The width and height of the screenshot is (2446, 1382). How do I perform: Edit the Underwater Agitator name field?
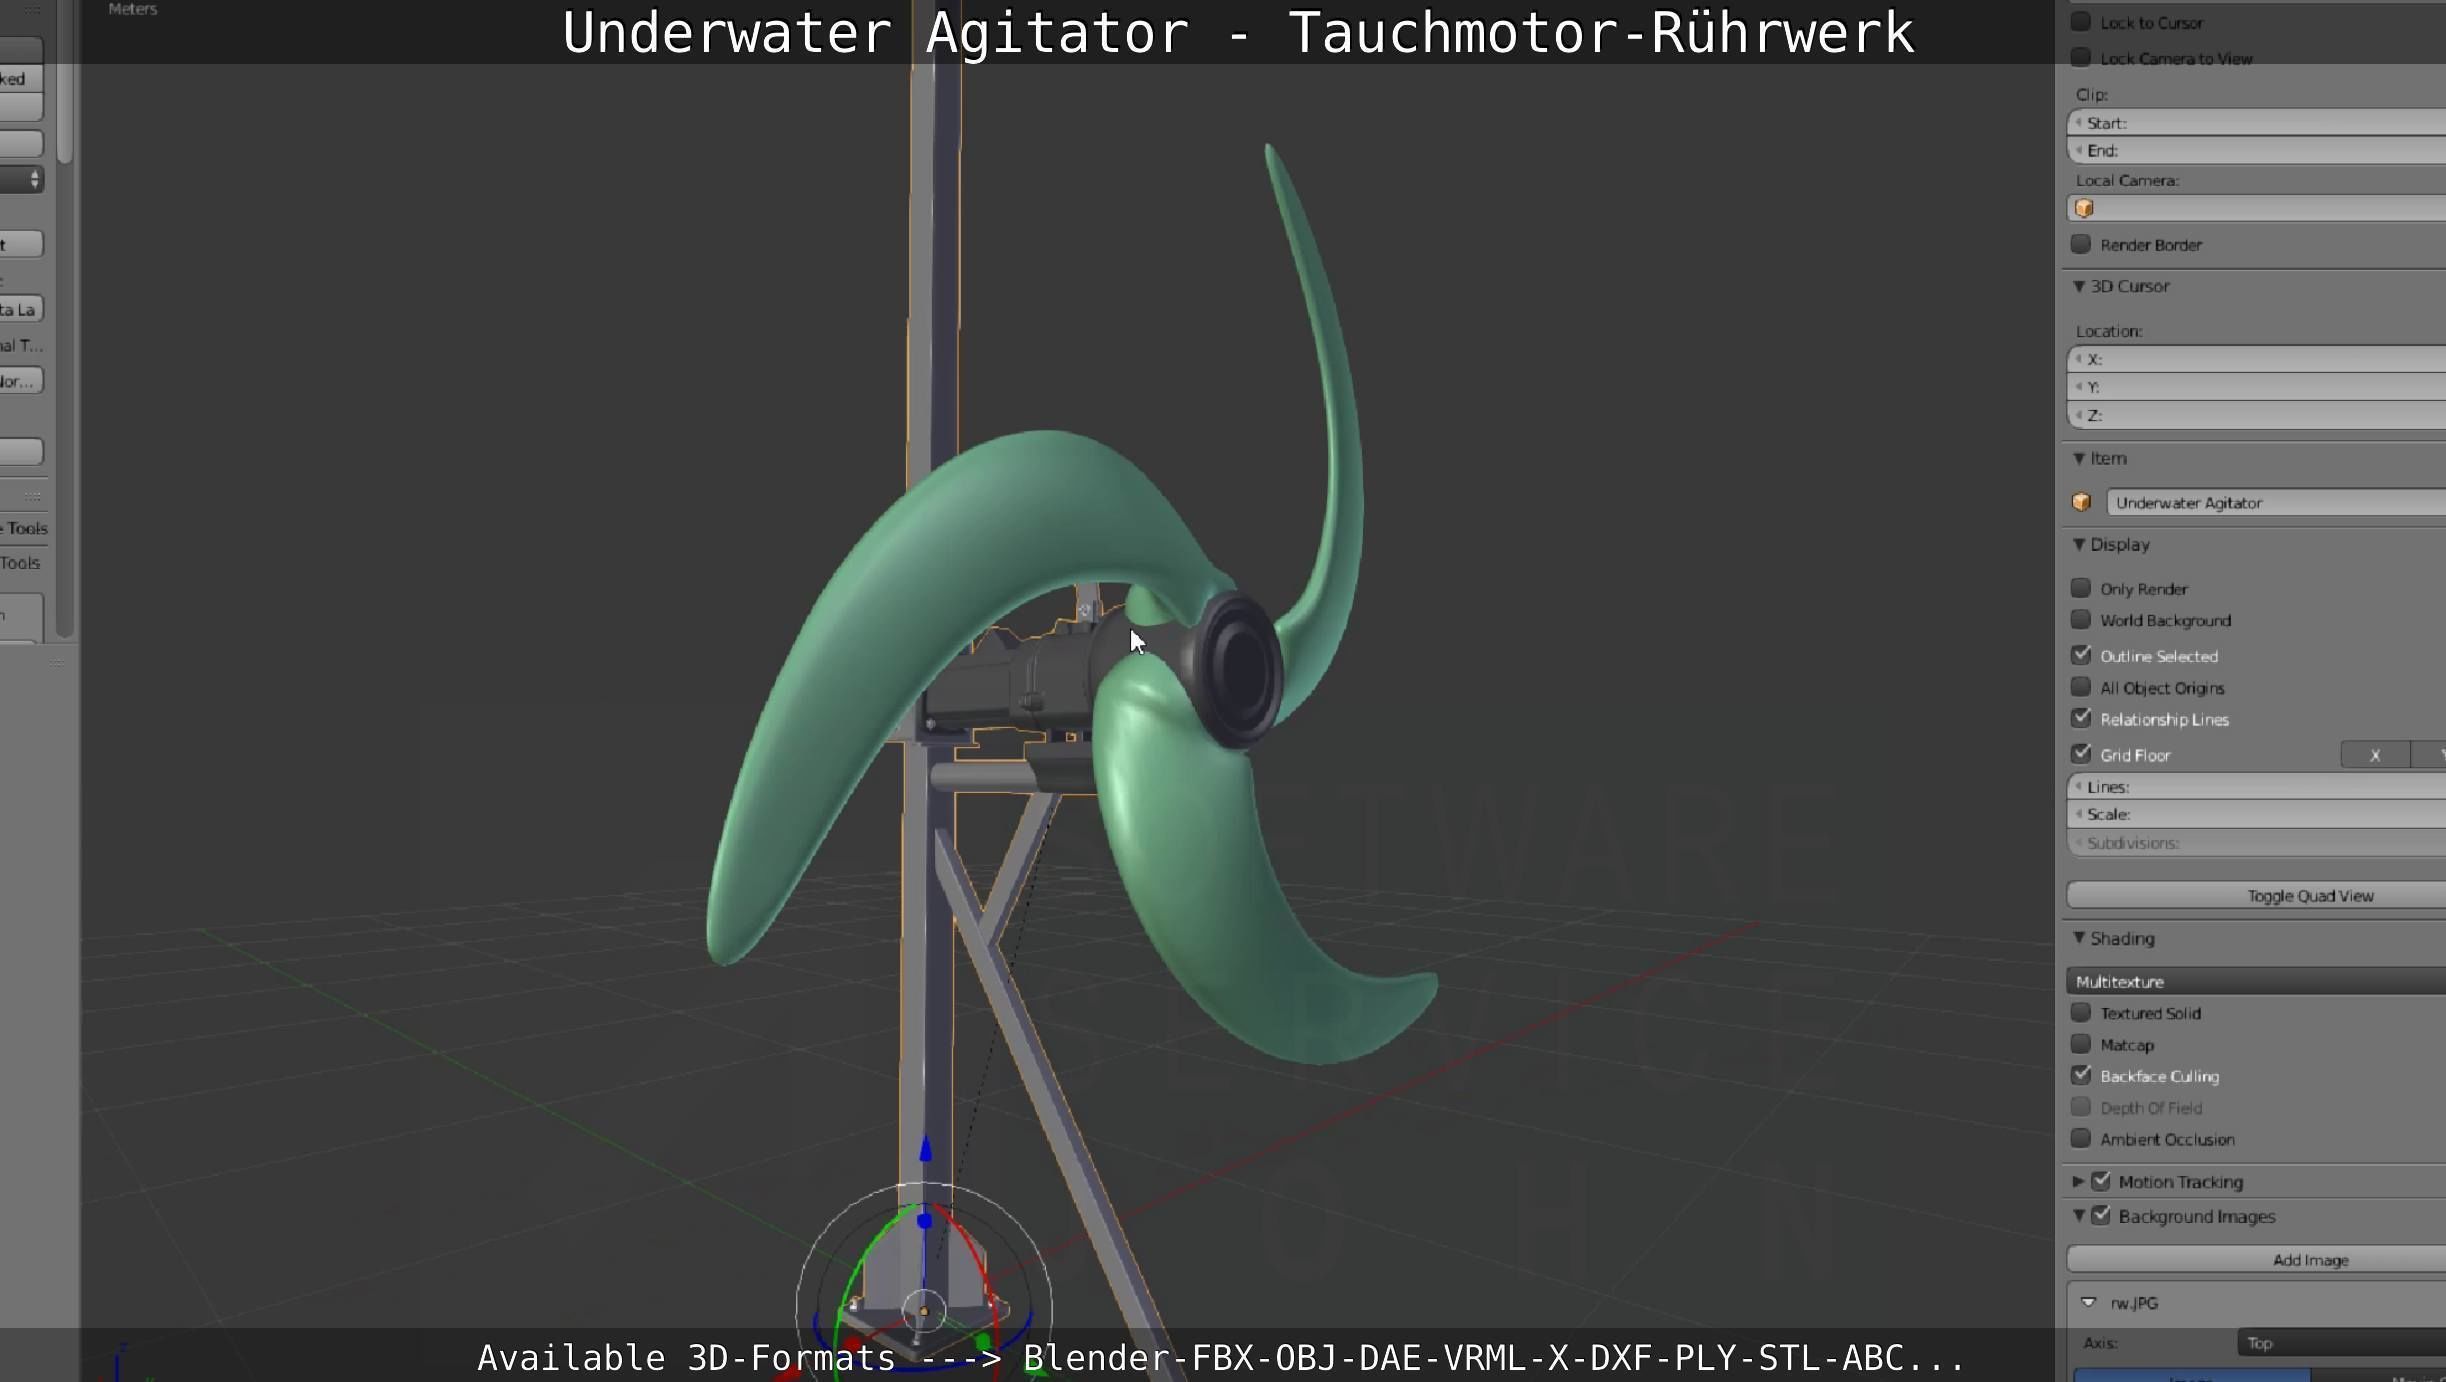coord(2276,502)
